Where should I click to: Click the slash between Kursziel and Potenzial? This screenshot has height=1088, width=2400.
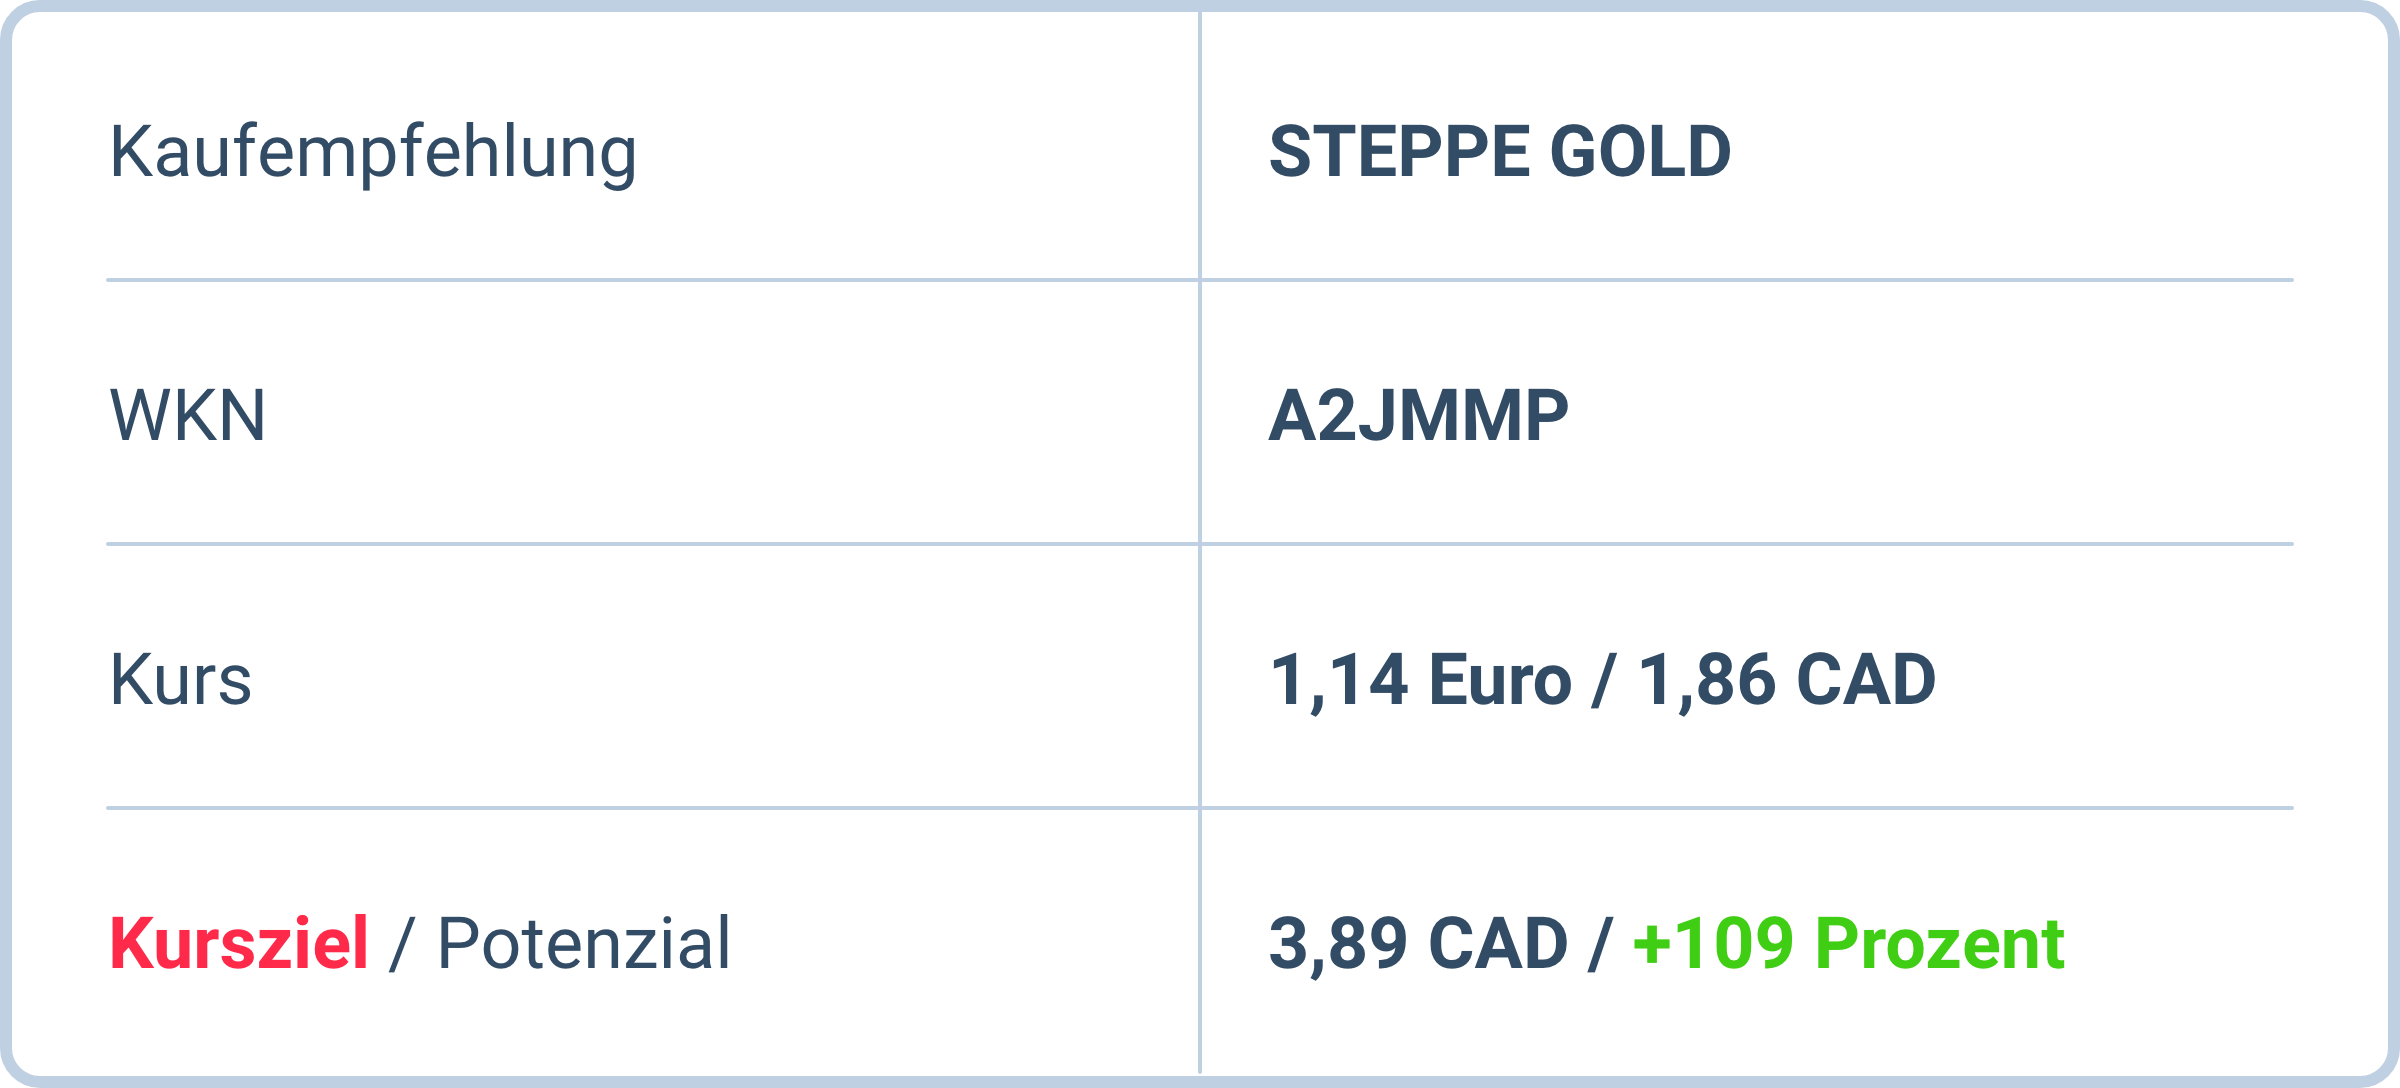click(x=402, y=943)
